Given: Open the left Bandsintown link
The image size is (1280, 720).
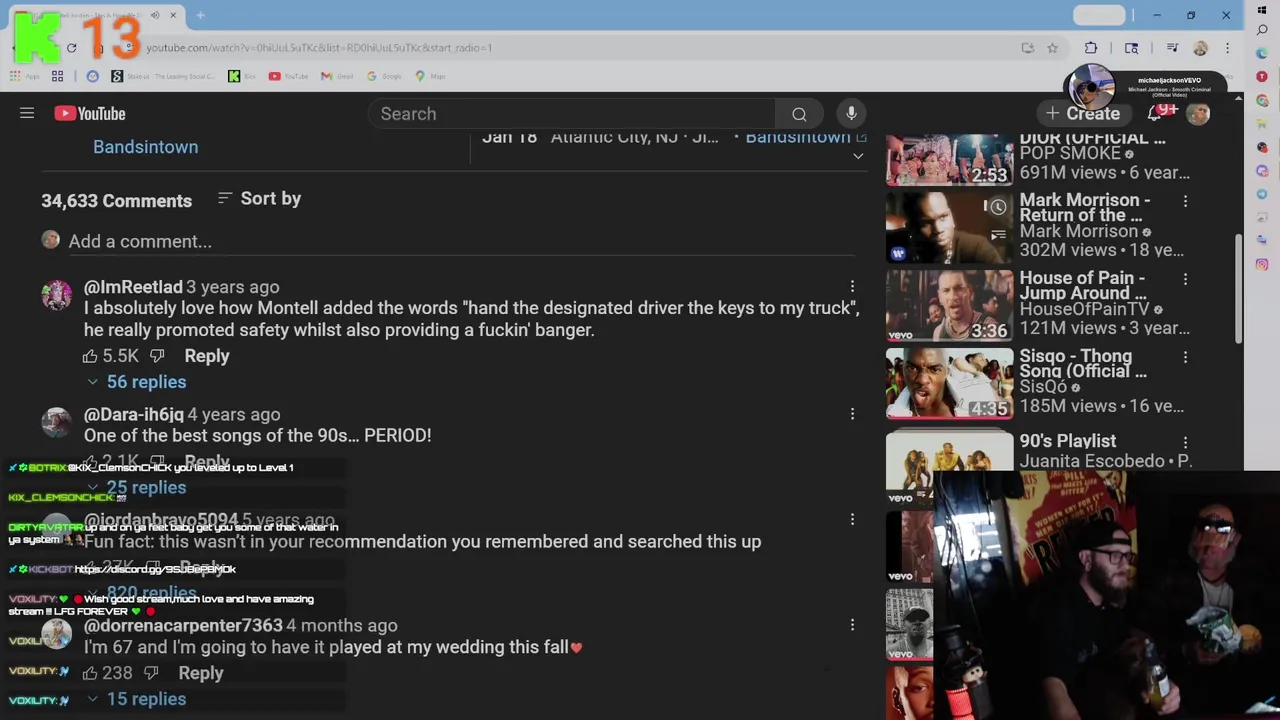Looking at the screenshot, I should click(x=146, y=147).
